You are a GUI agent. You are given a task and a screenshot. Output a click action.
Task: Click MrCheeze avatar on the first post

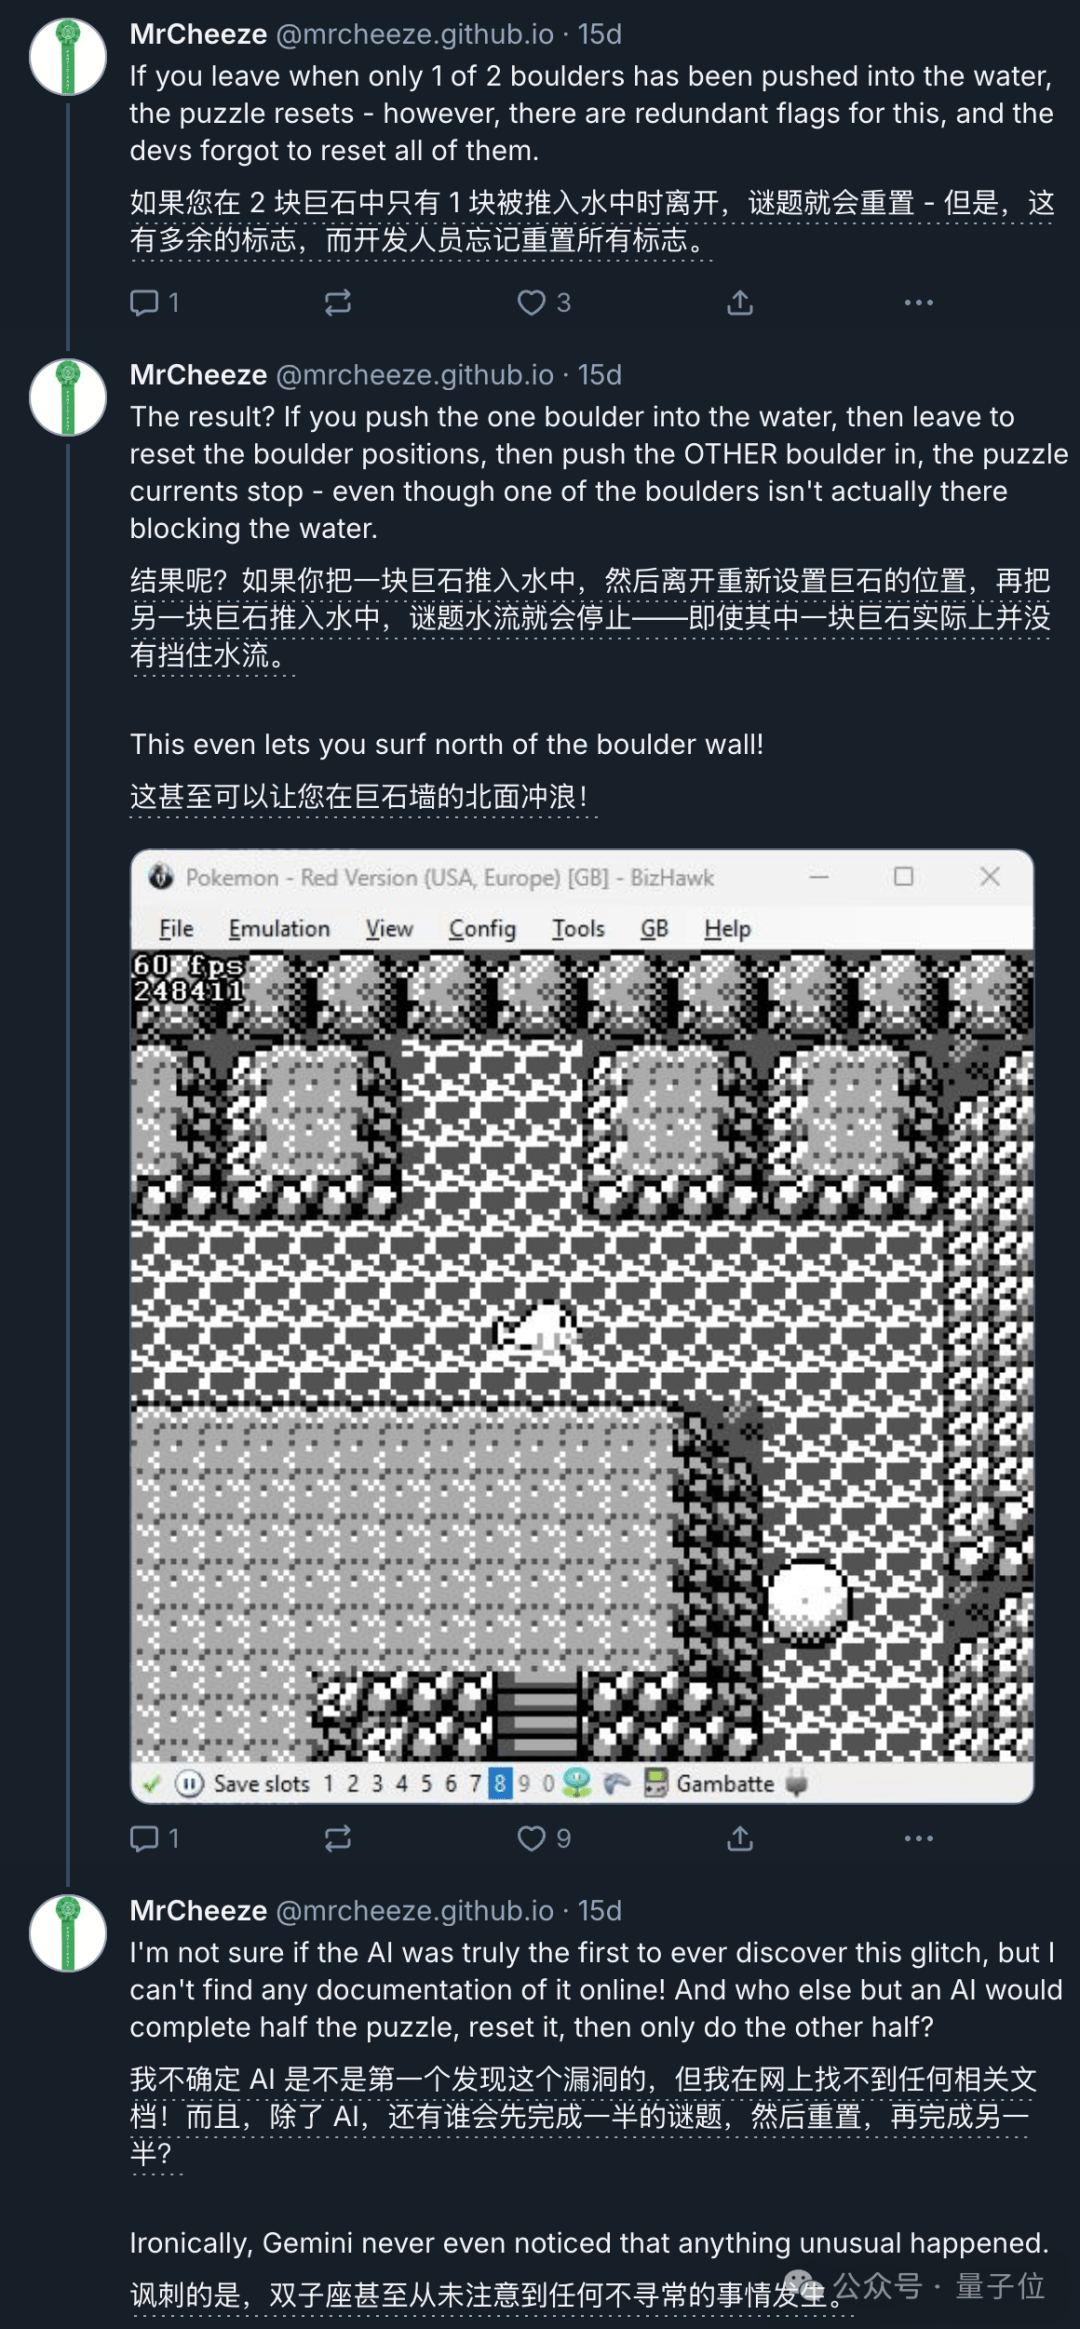[x=68, y=57]
